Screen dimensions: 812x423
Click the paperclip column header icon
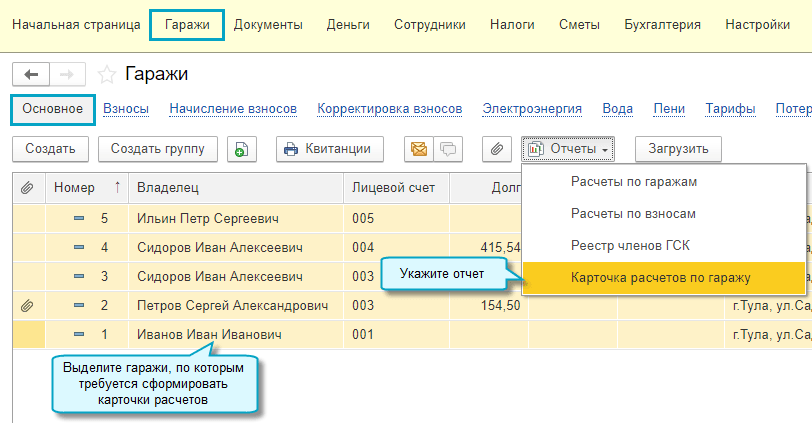click(28, 187)
